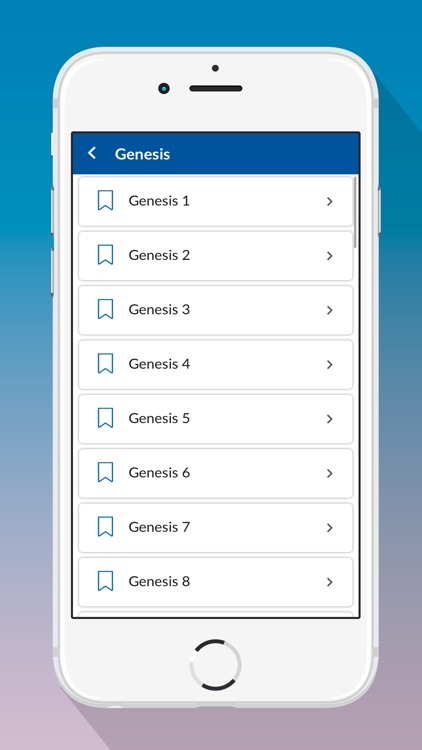This screenshot has width=422, height=750.
Task: Go back using the header arrow
Action: (x=92, y=154)
